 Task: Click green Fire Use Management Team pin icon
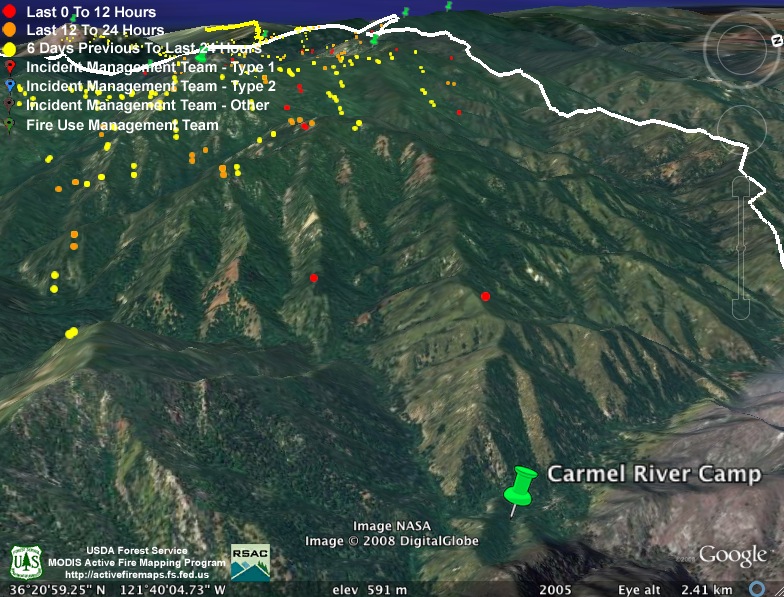click(x=9, y=125)
